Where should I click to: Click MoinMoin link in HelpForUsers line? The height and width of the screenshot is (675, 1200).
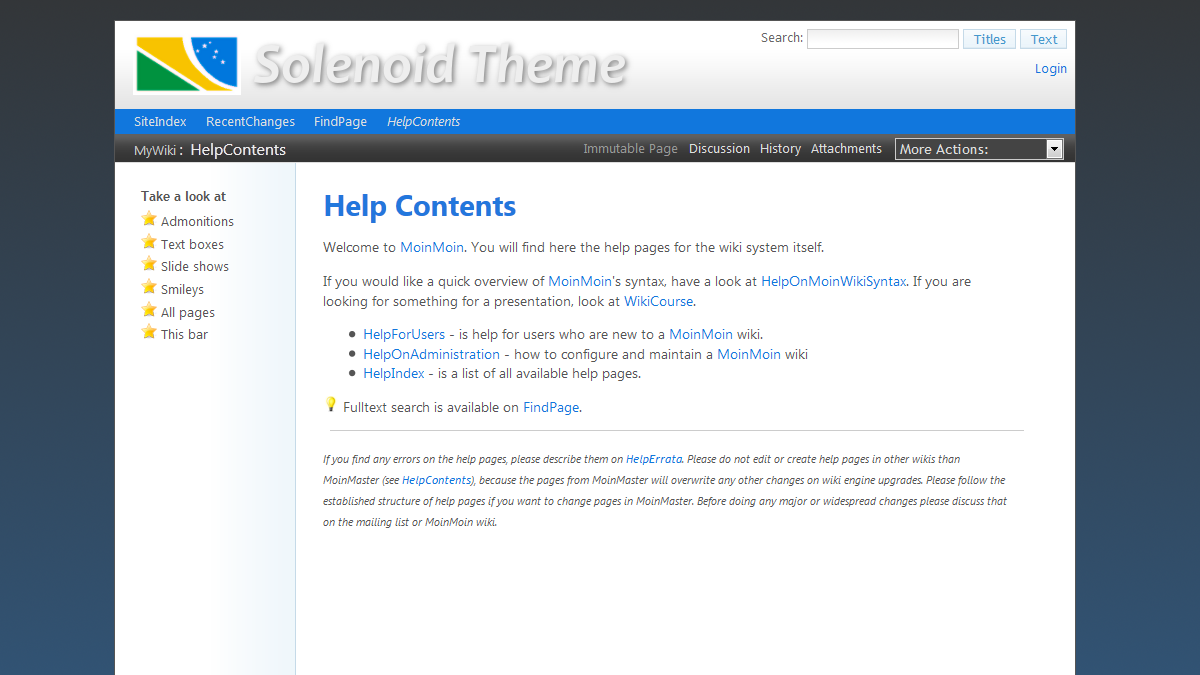tap(701, 334)
